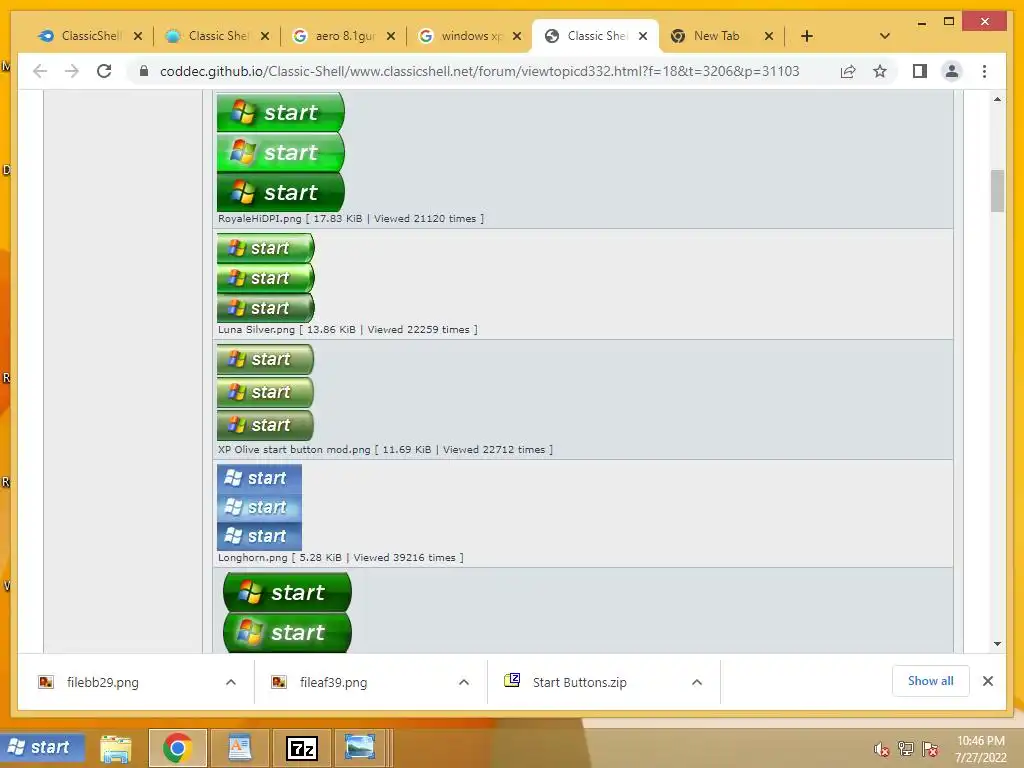Close the windows xp tab

pyautogui.click(x=517, y=36)
